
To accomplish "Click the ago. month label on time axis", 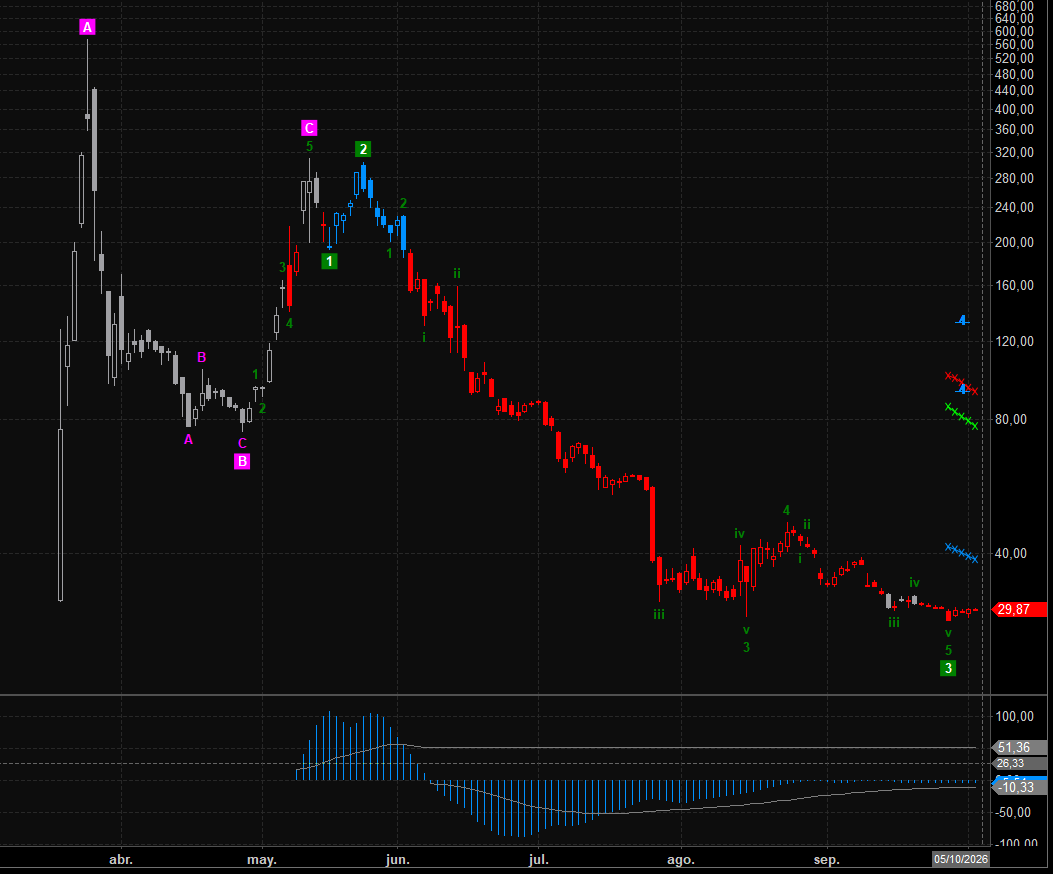I will click(x=681, y=860).
